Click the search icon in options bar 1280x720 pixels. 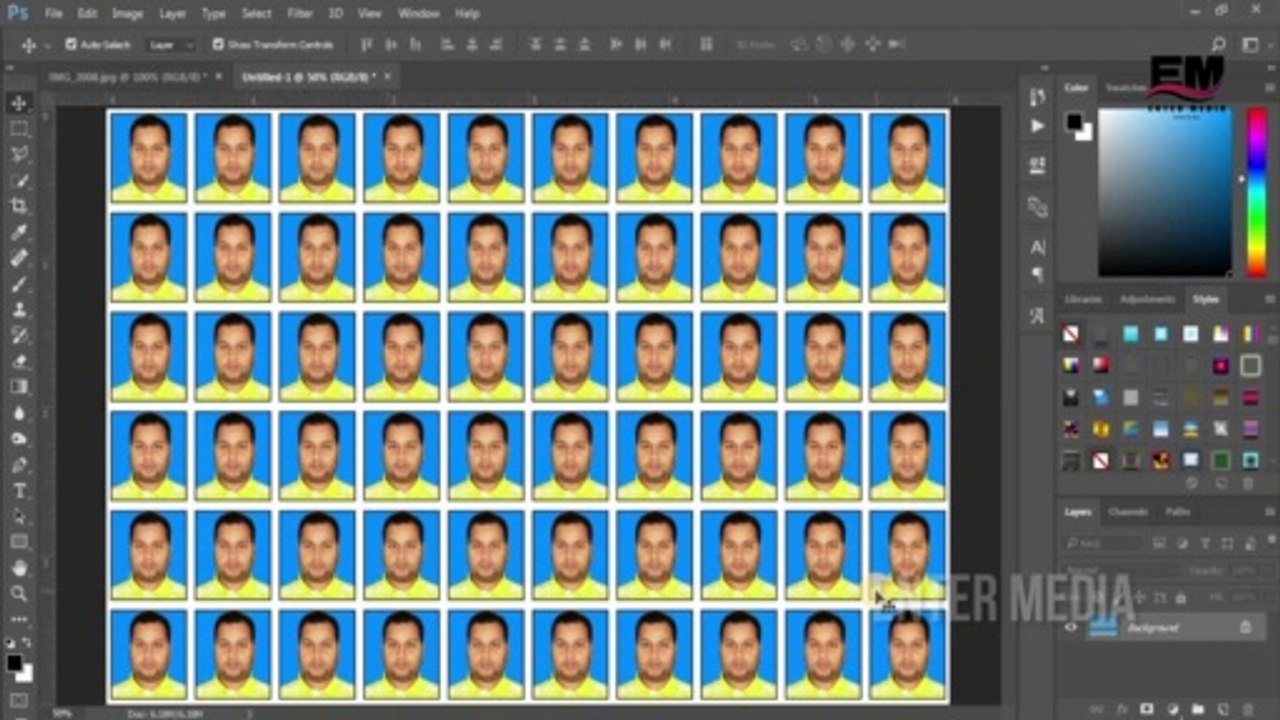coord(1218,44)
